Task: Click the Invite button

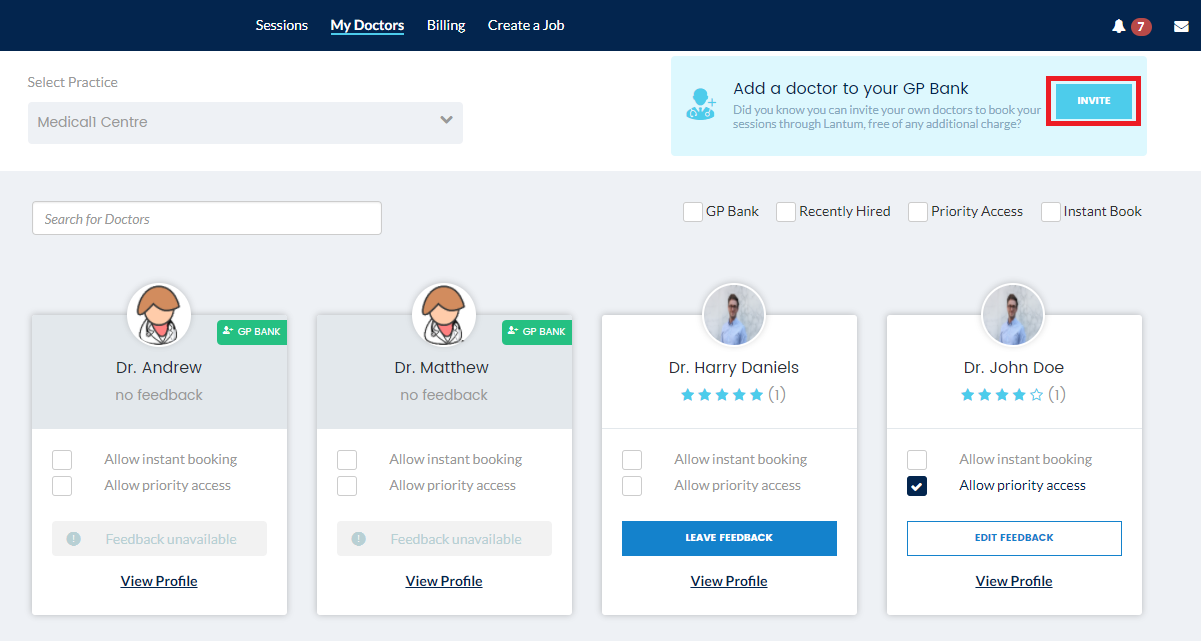Action: 1094,101
